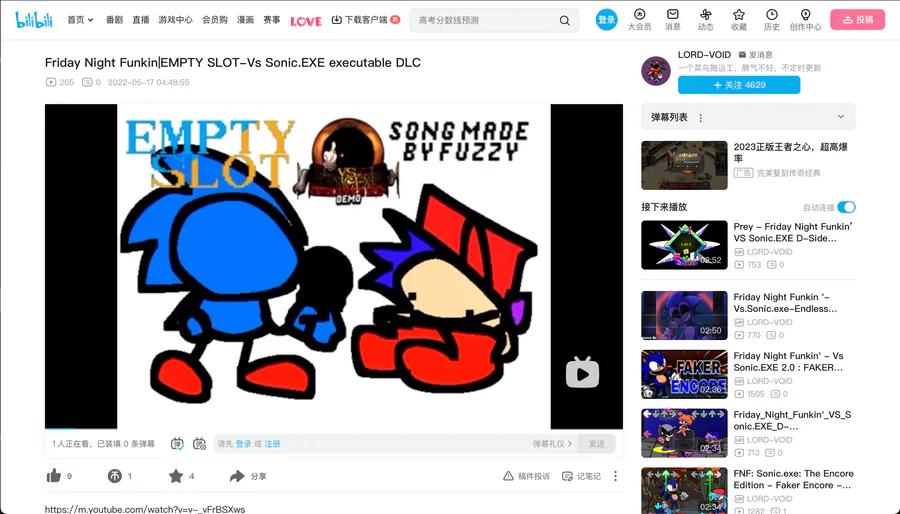Viewport: 900px width, 514px height.
Task: Open LORD-VOID uploader avatar
Action: [655, 71]
